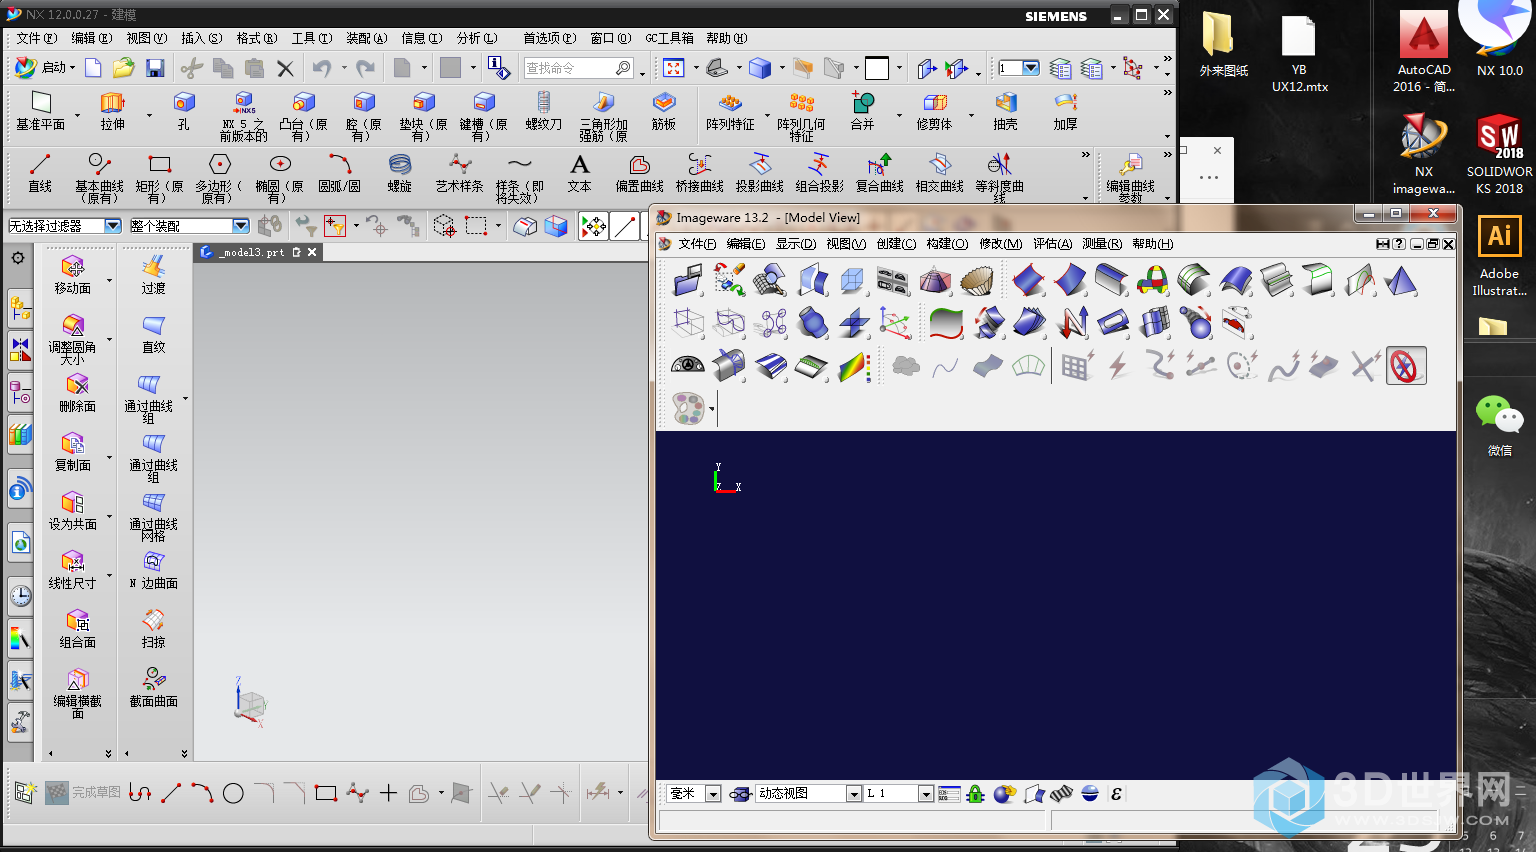This screenshot has height=852, width=1536.
Task: Click the gauge dial icon in Imageware
Action: [688, 366]
